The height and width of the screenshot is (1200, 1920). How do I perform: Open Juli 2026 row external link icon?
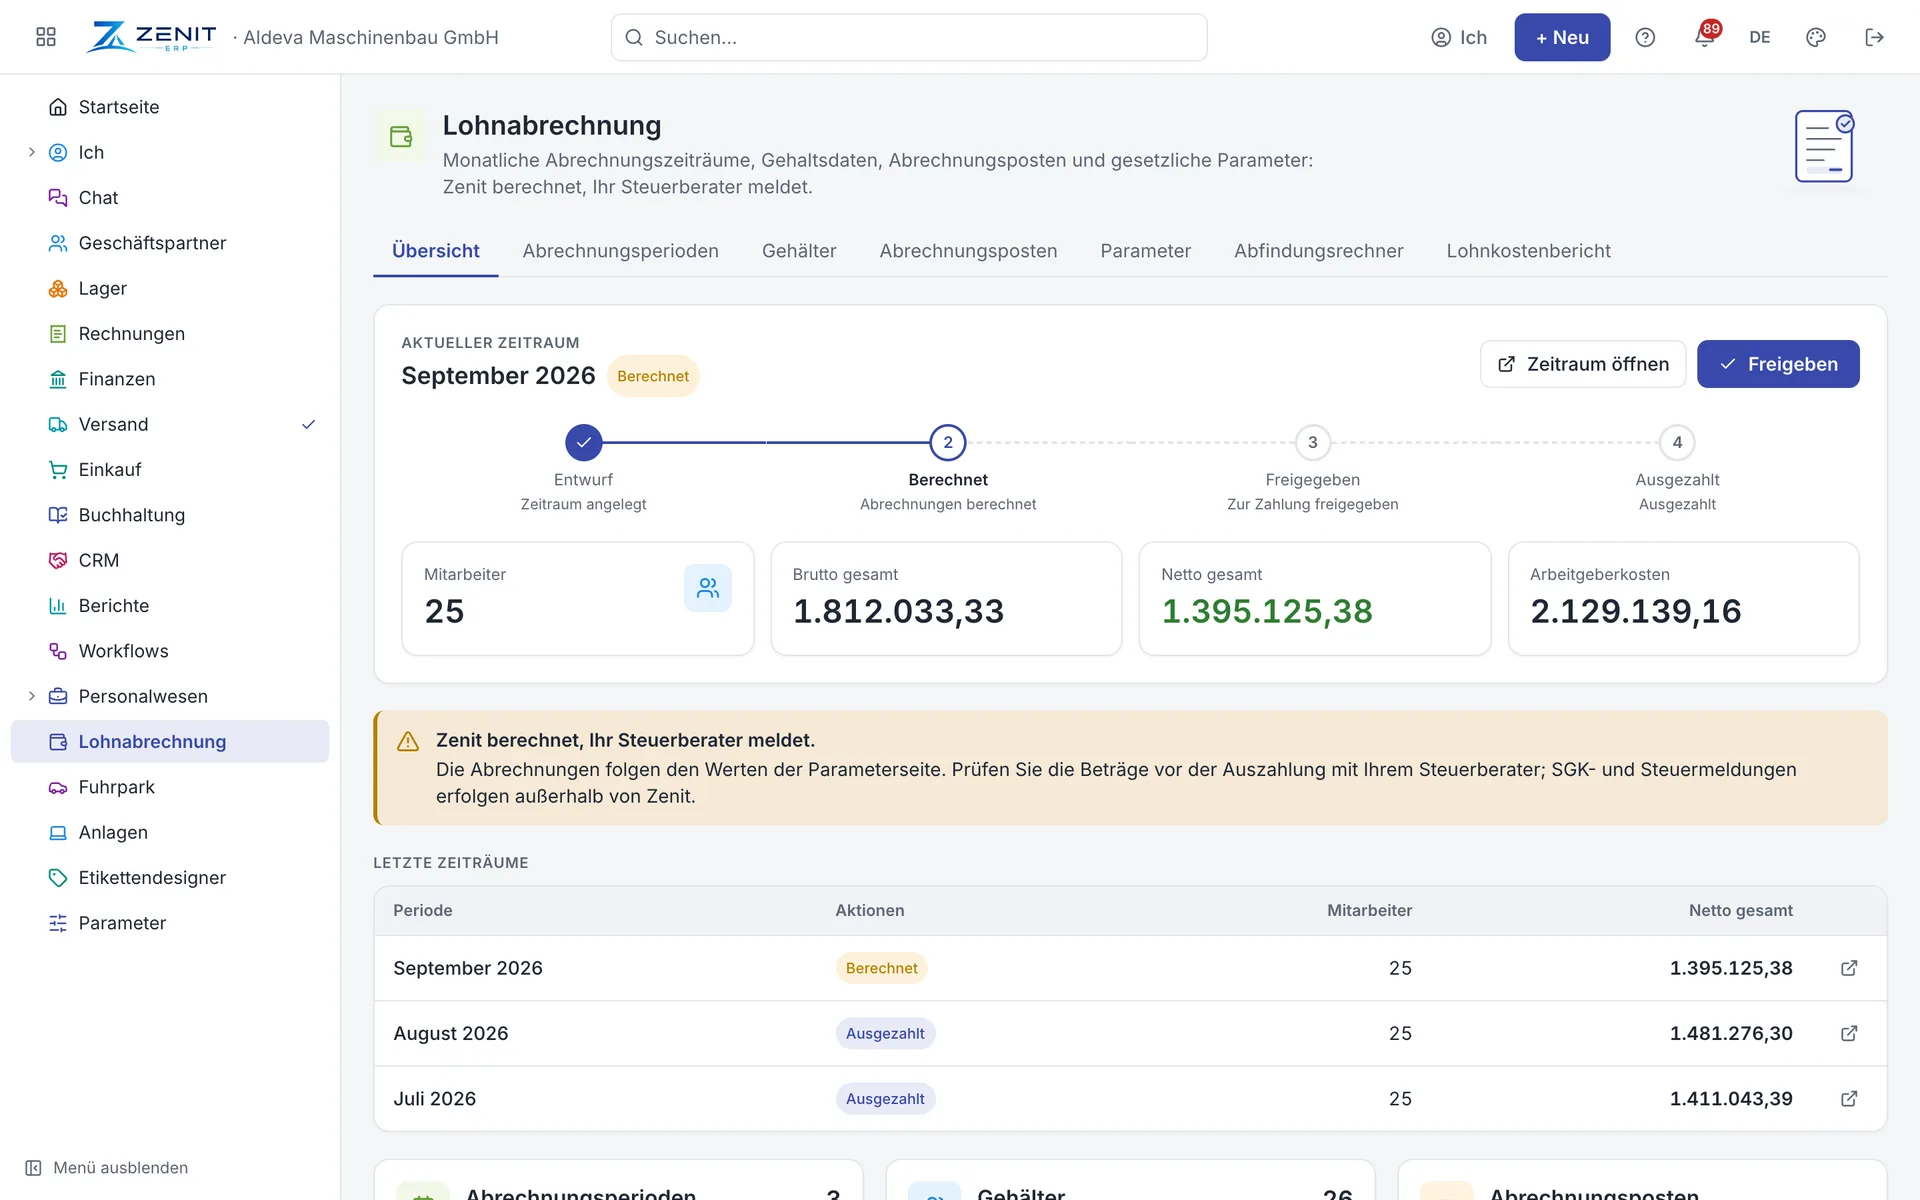pos(1849,1098)
